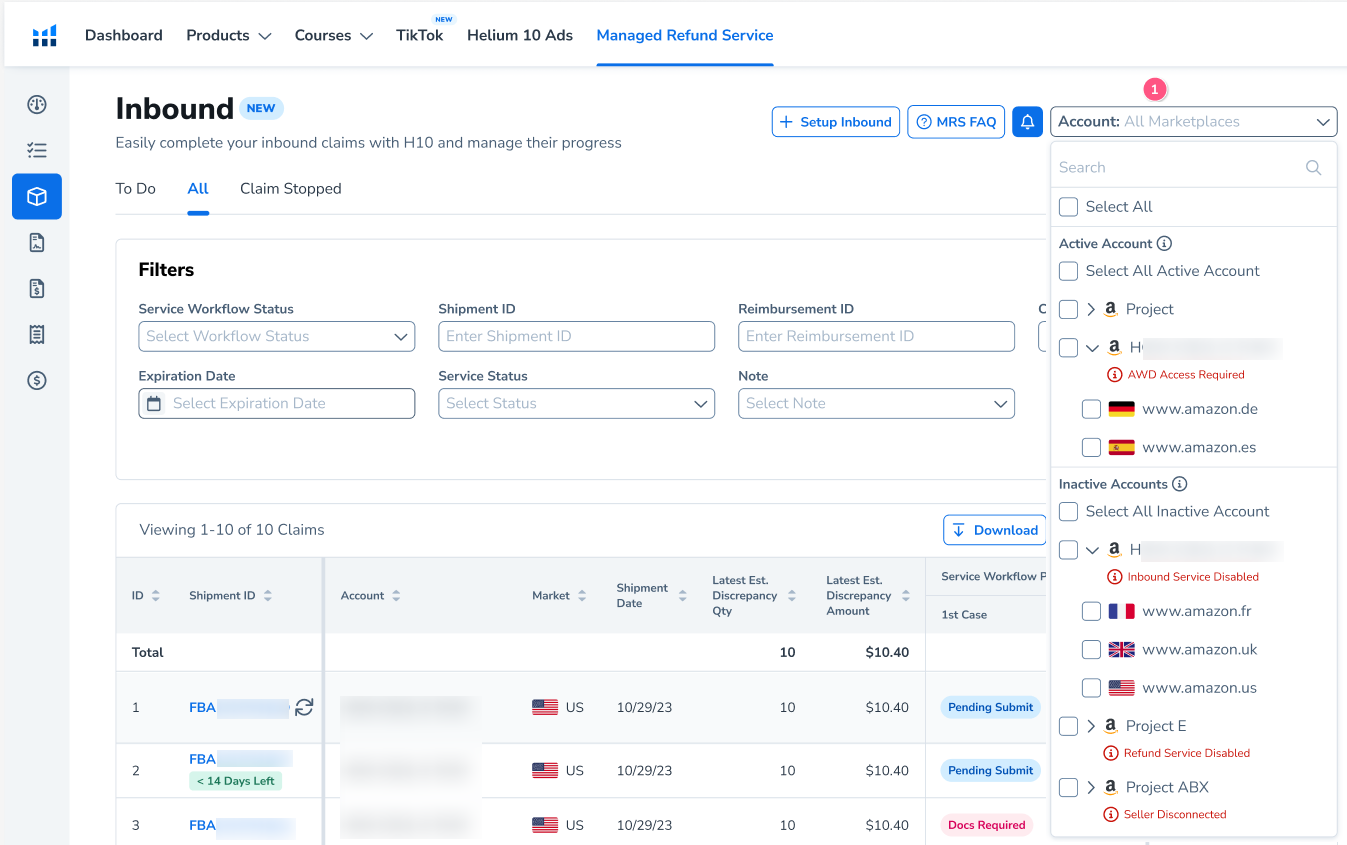This screenshot has width=1347, height=845.
Task: Open the clipboard list sidebar icon
Action: 37,335
